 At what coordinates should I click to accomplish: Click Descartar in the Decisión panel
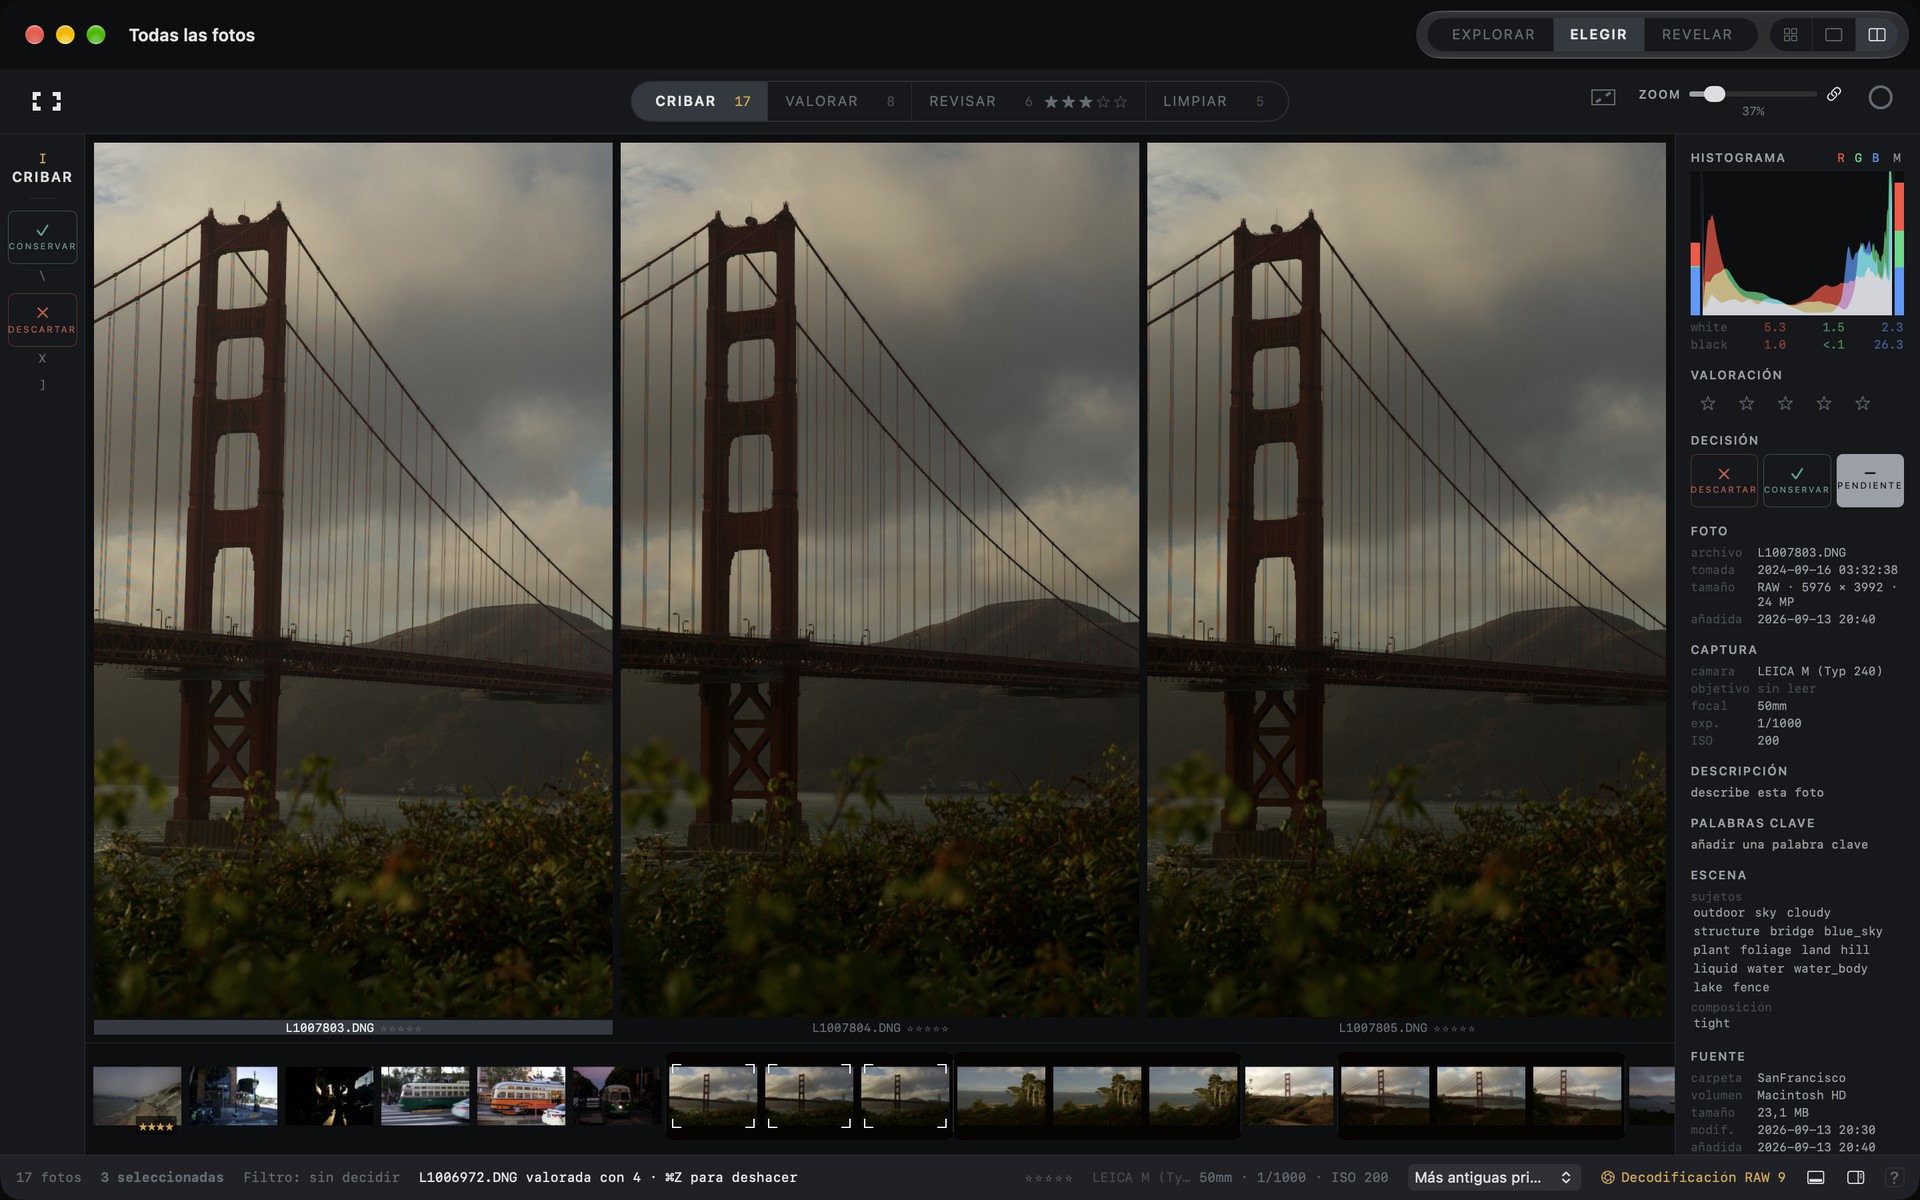point(1723,480)
